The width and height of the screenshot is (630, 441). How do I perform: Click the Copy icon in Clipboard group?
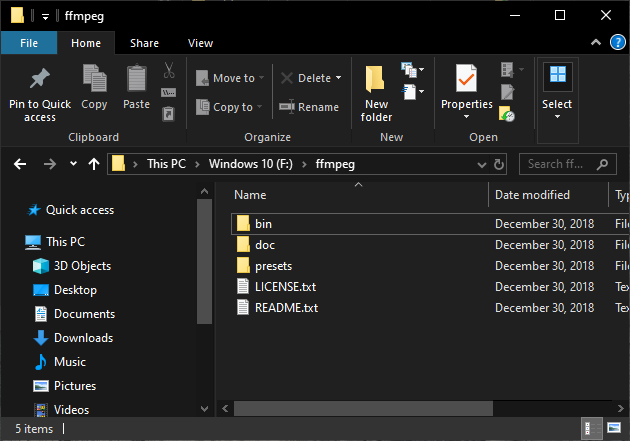pyautogui.click(x=95, y=80)
